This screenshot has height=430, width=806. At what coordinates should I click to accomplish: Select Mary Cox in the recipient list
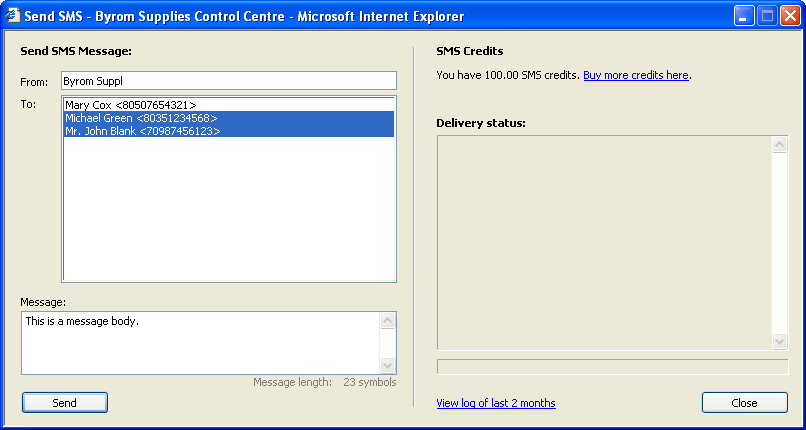coord(131,104)
